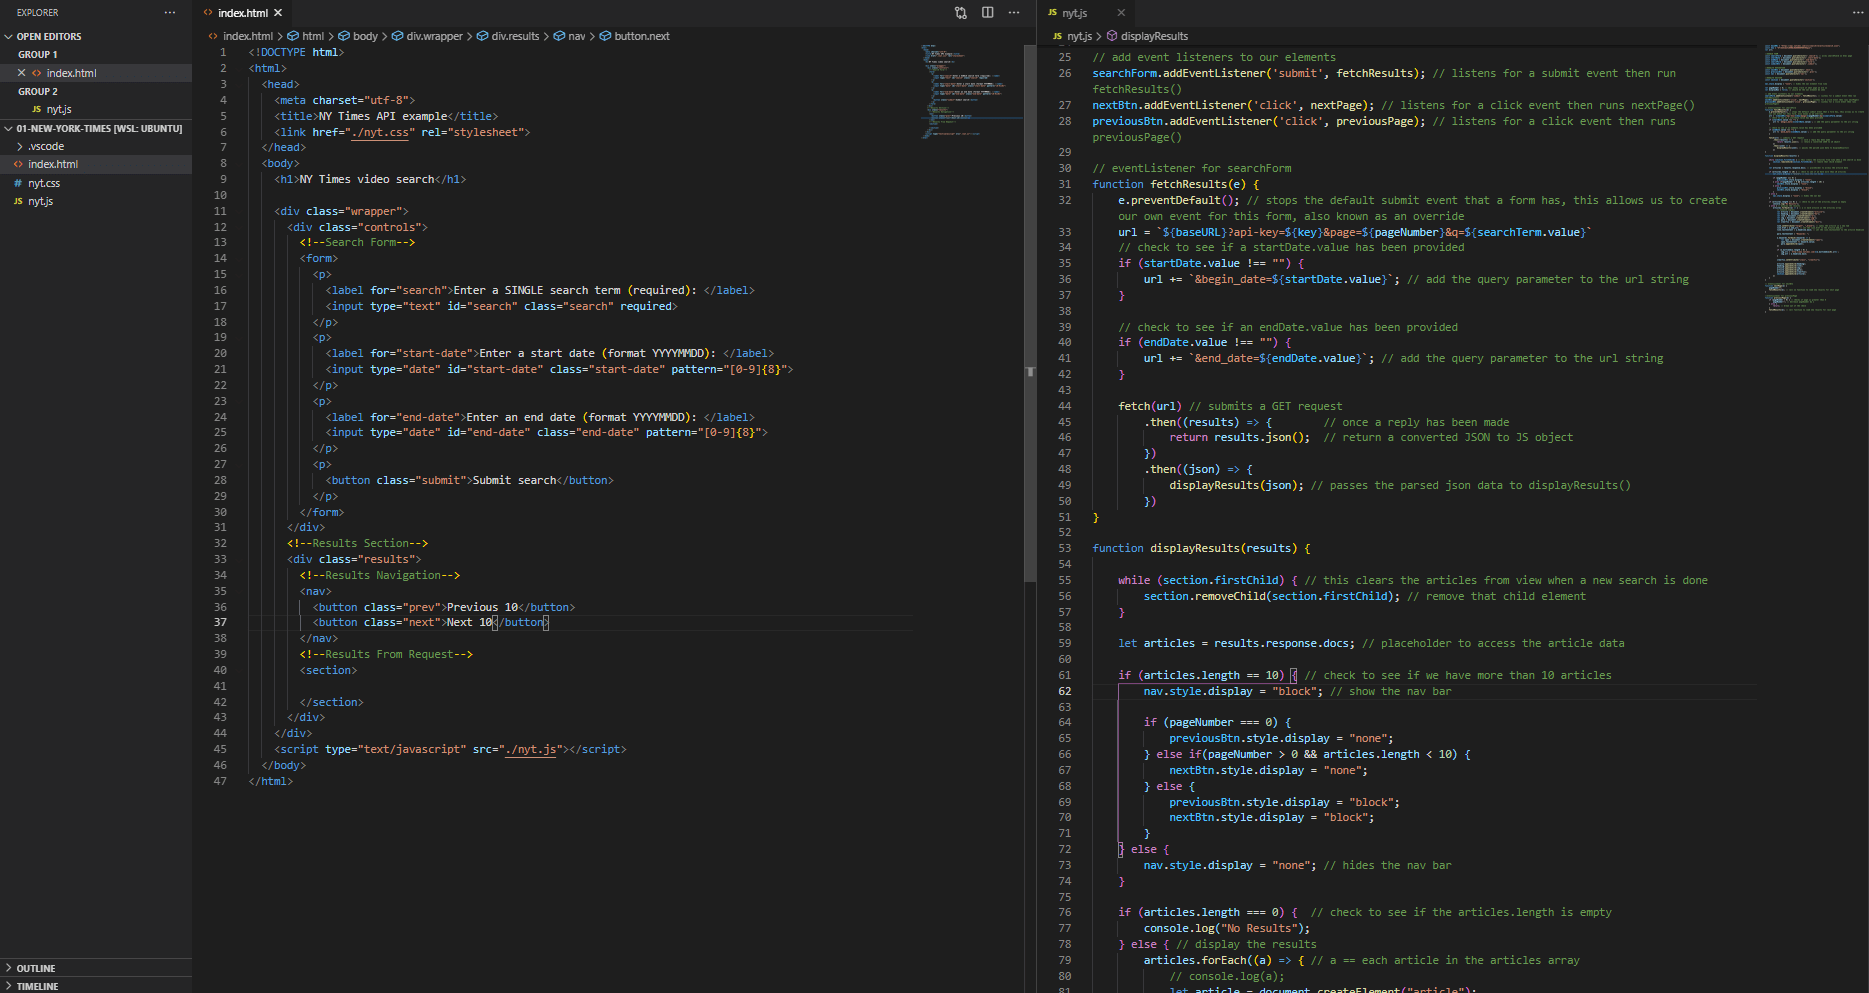Viewport: 1869px width, 993px height.
Task: Close index.html in Open Editors list
Action: (21, 73)
